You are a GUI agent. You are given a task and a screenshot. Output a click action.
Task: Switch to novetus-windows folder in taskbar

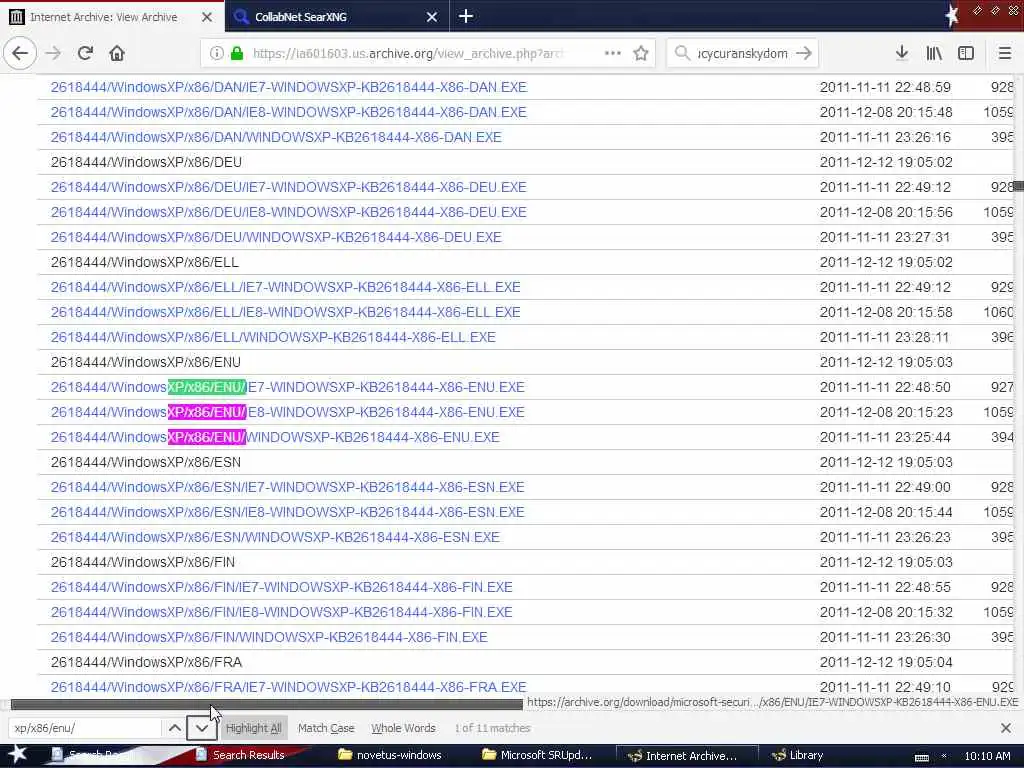click(x=390, y=755)
